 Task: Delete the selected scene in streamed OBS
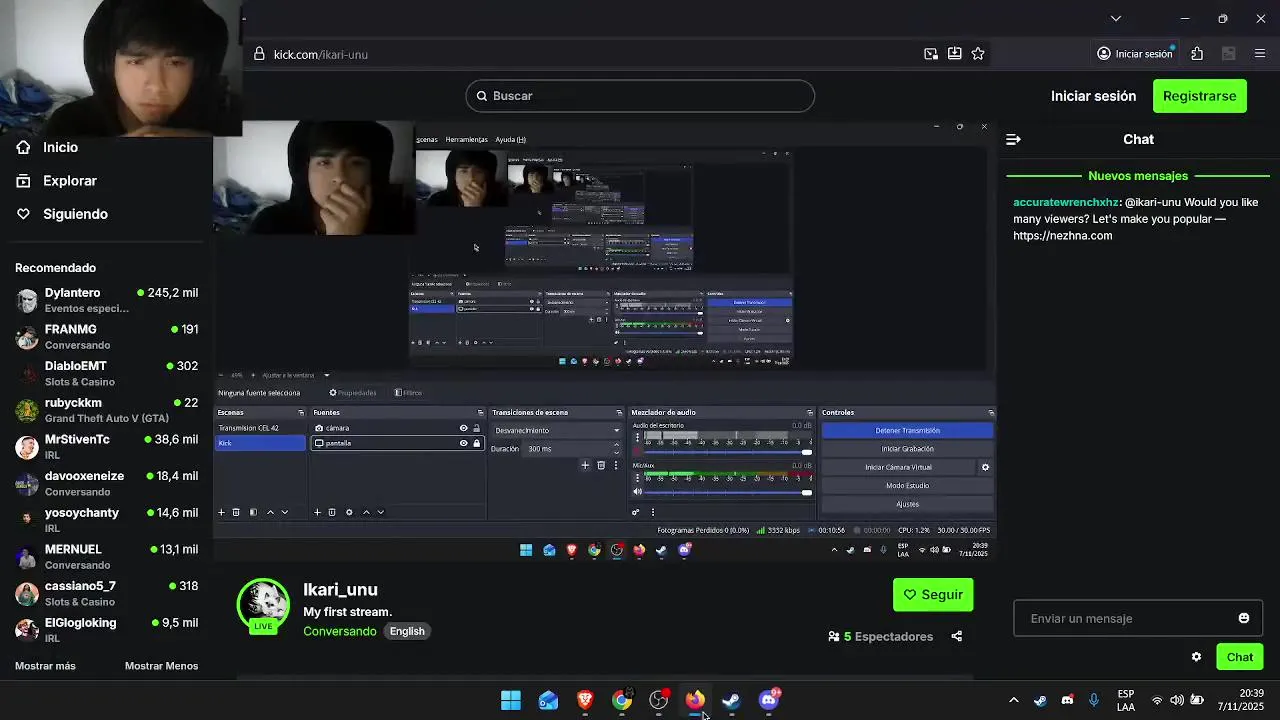236,512
